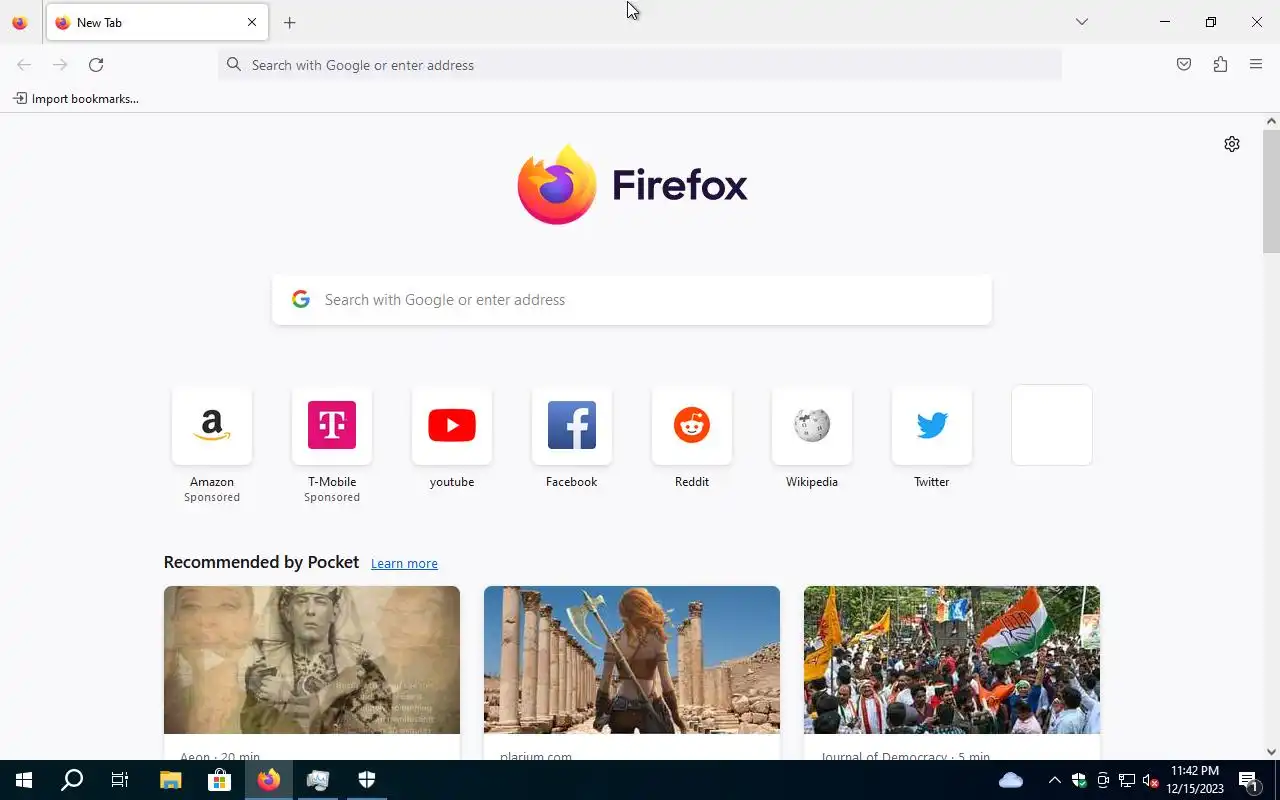Open Windows taskbar search

(72, 780)
